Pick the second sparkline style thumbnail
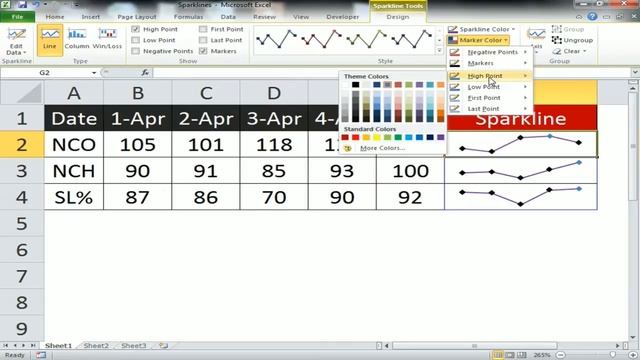The image size is (640, 360). coord(321,39)
